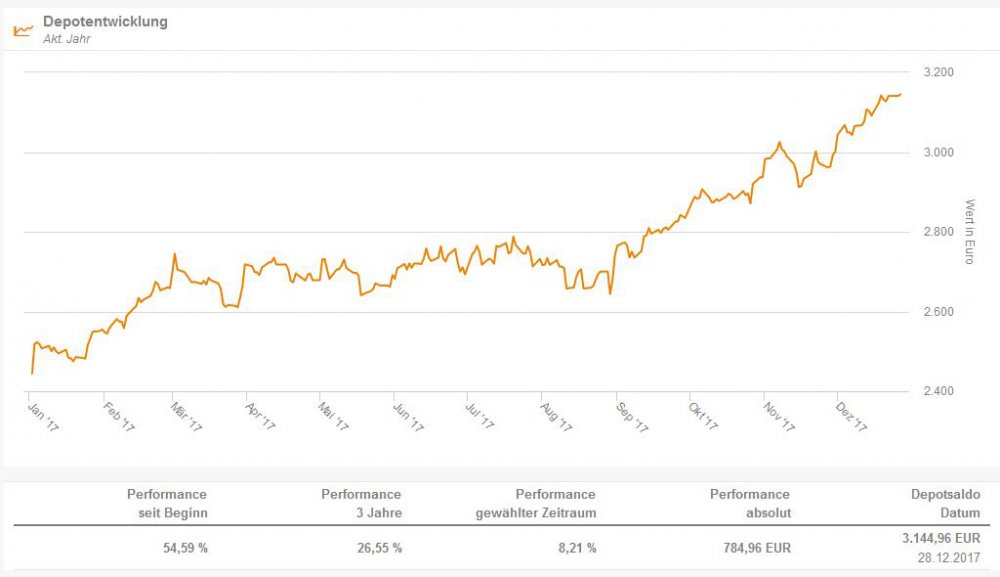
Task: Select the Akt. Jahr subtitle
Action: [67, 39]
